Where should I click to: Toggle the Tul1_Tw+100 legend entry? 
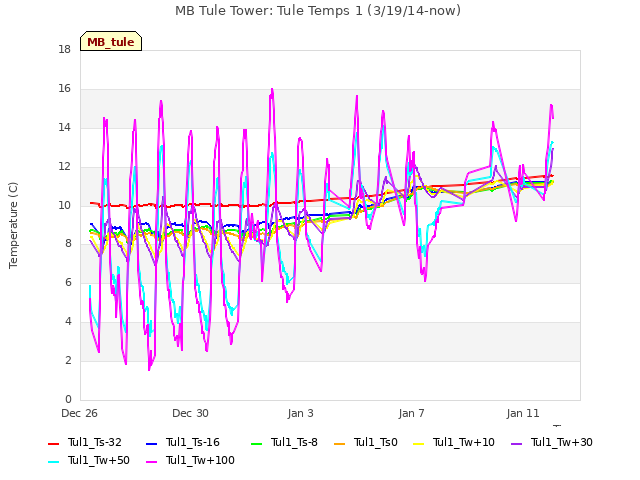(x=190, y=460)
